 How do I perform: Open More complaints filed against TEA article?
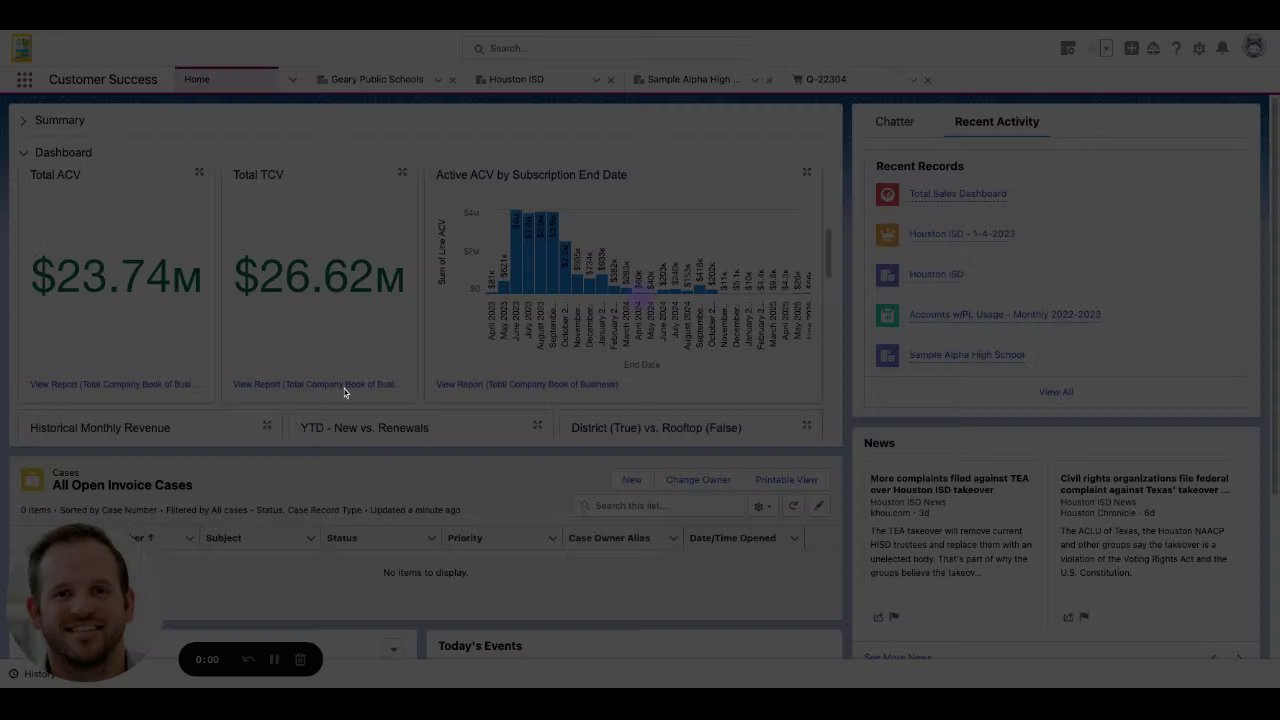point(949,484)
